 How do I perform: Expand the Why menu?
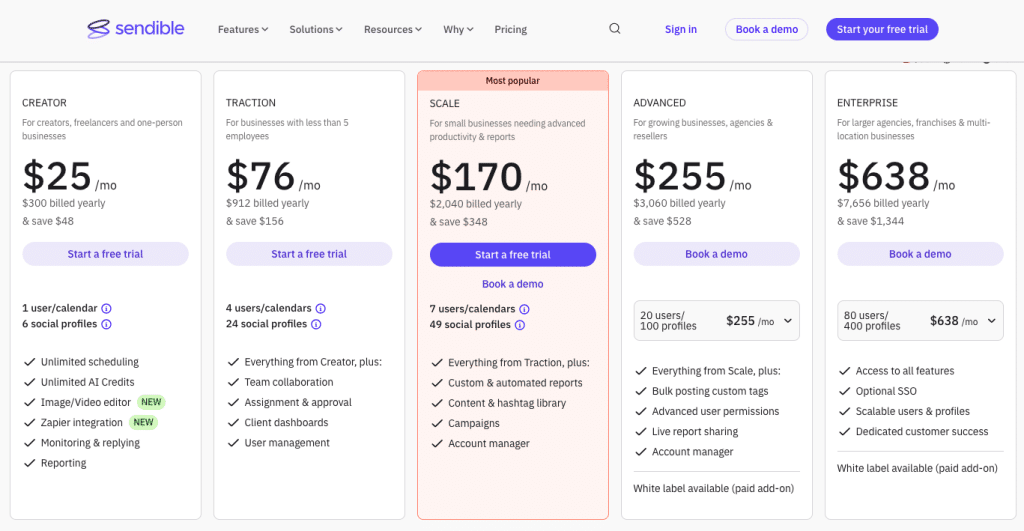pos(458,29)
